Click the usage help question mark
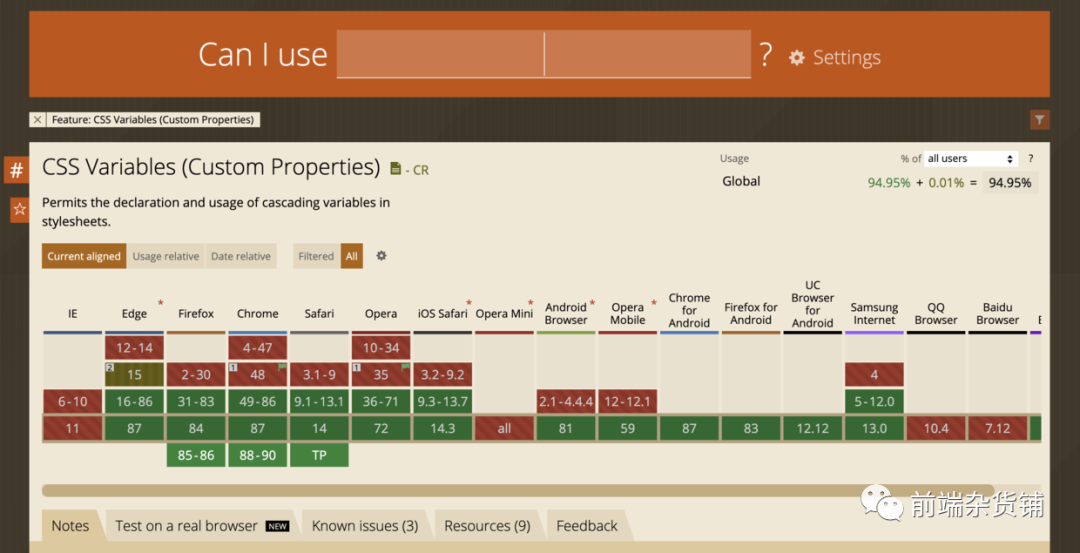The image size is (1080, 553). [x=1030, y=158]
